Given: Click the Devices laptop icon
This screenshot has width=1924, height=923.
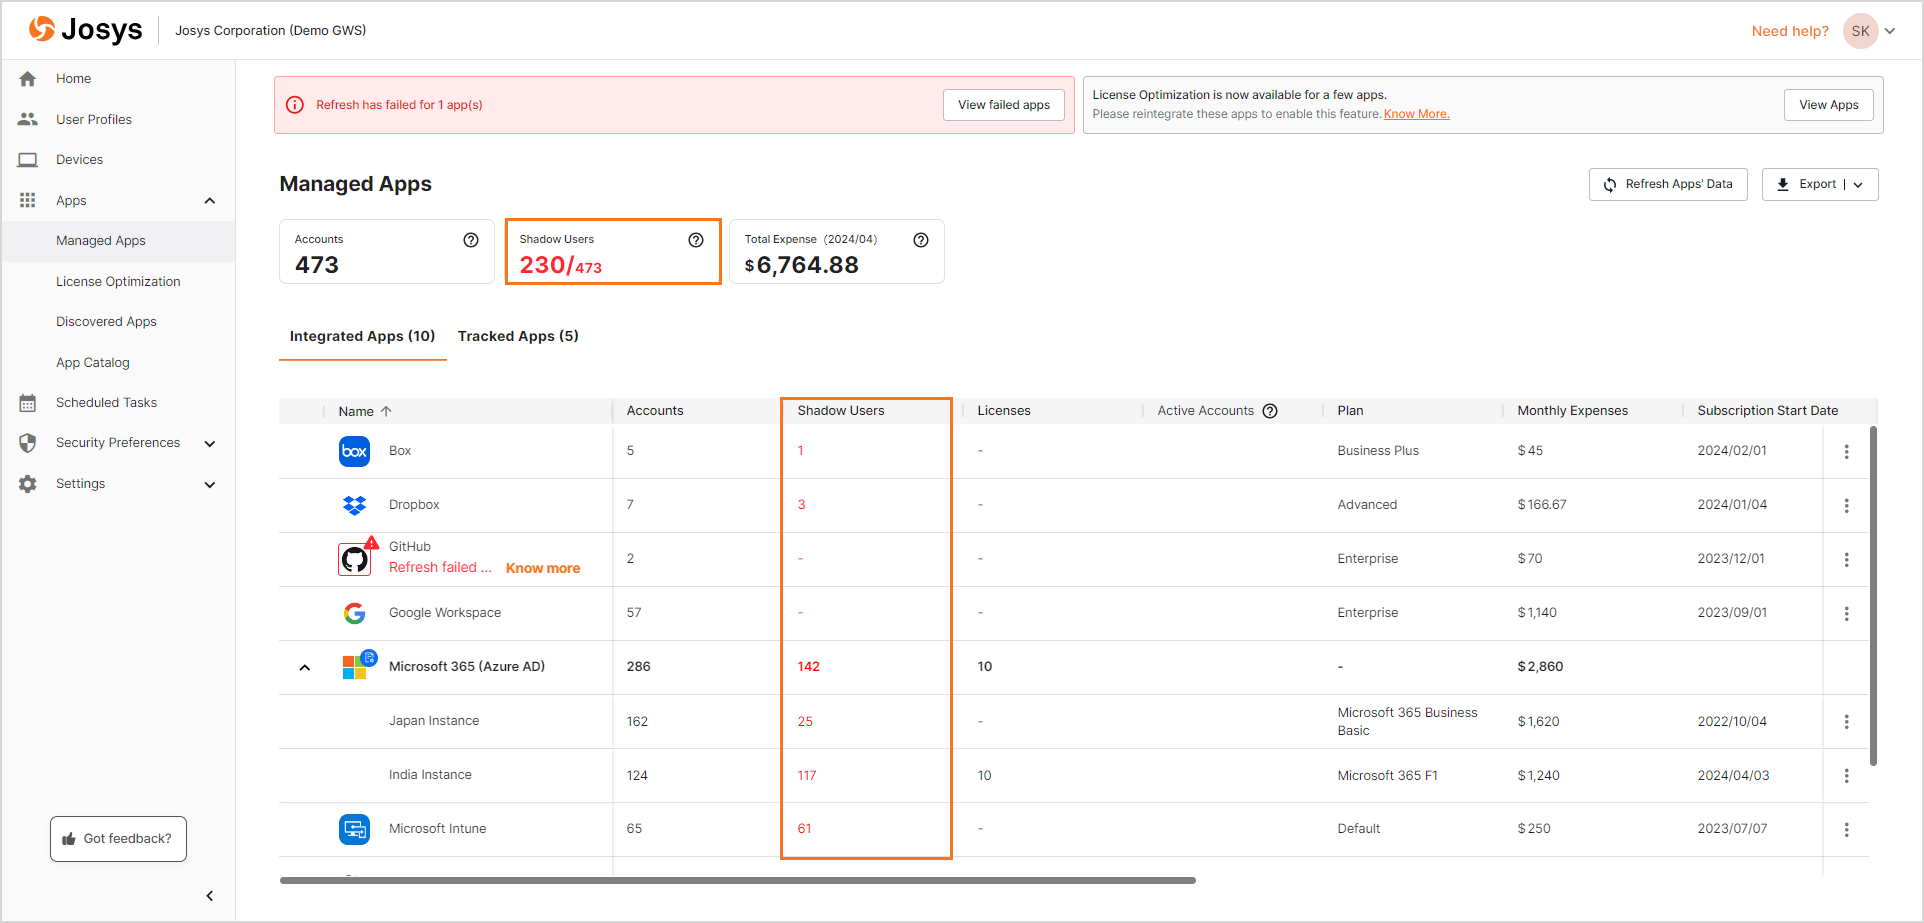Looking at the screenshot, I should click(x=28, y=160).
